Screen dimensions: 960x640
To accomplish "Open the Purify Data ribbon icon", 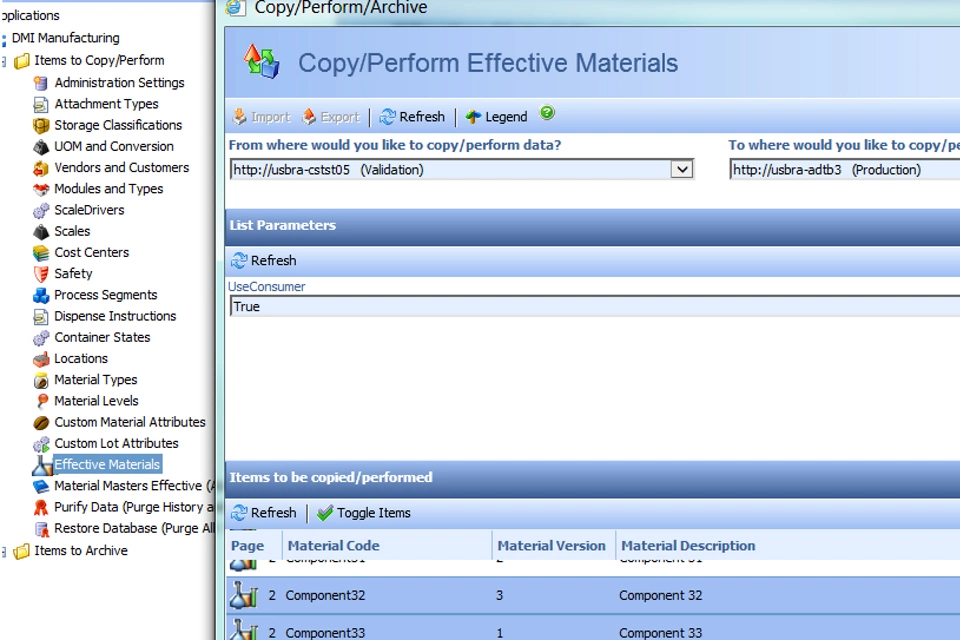I will tap(40, 508).
